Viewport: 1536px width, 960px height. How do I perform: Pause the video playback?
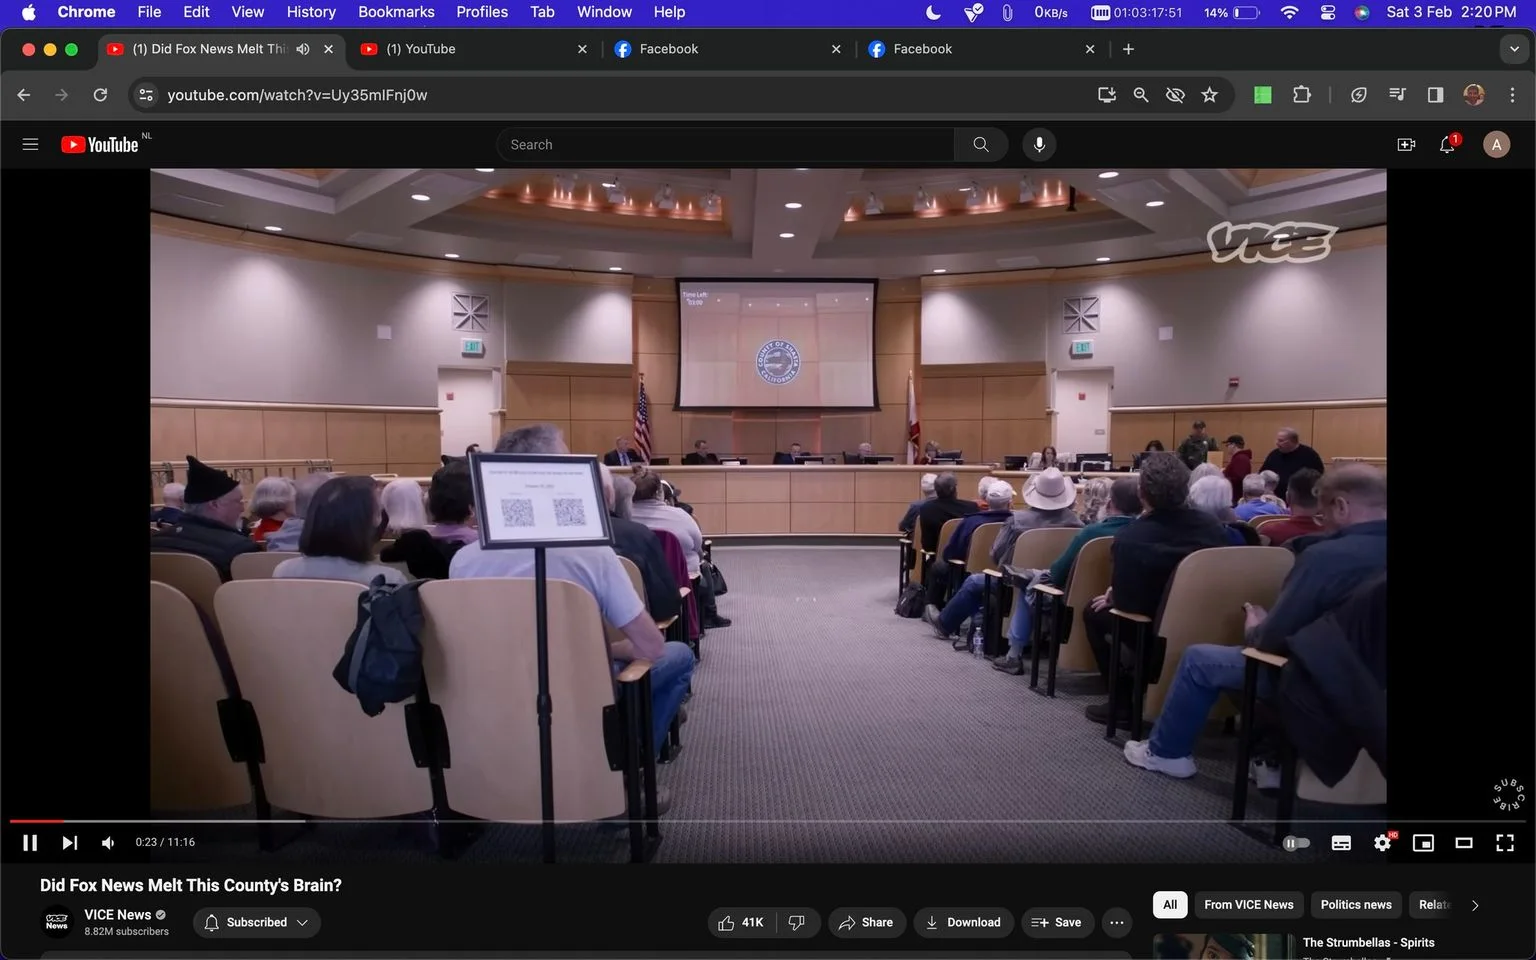pyautogui.click(x=30, y=843)
